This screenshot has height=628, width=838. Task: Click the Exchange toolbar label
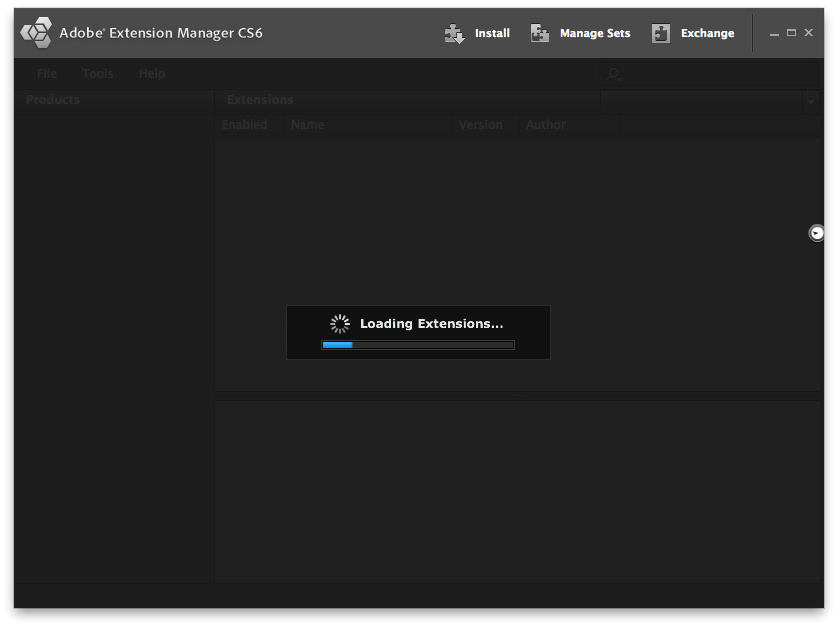point(707,33)
